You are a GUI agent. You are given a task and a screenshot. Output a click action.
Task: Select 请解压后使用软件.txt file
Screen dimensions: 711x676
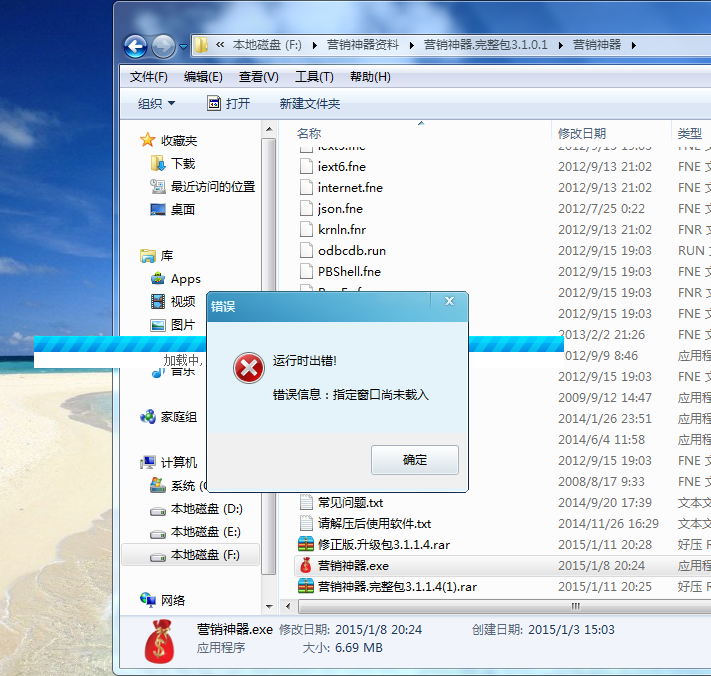click(x=374, y=524)
